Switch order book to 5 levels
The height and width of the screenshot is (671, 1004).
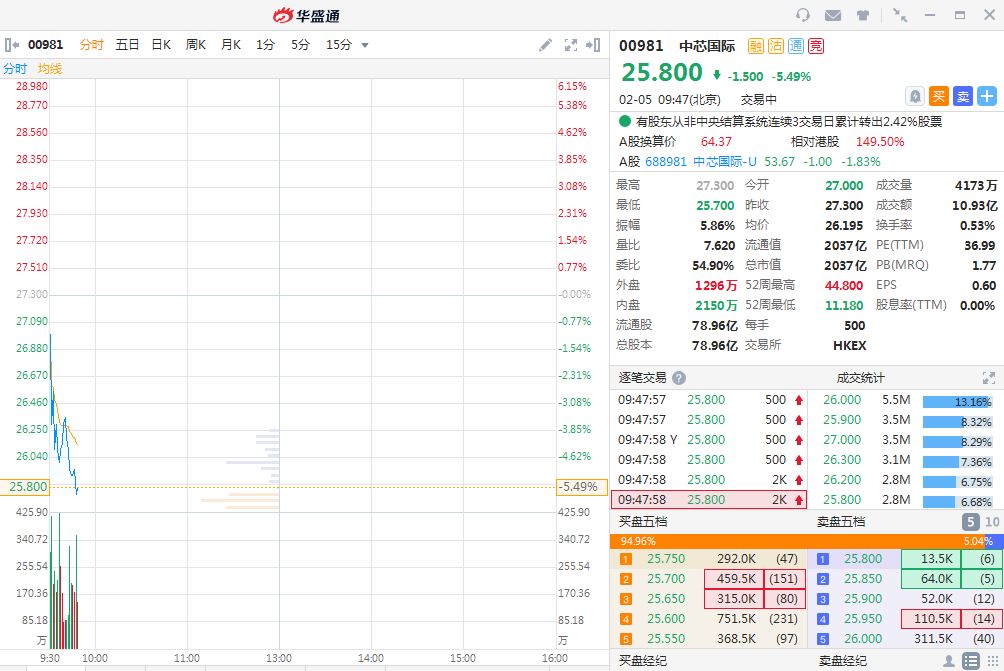click(970, 522)
